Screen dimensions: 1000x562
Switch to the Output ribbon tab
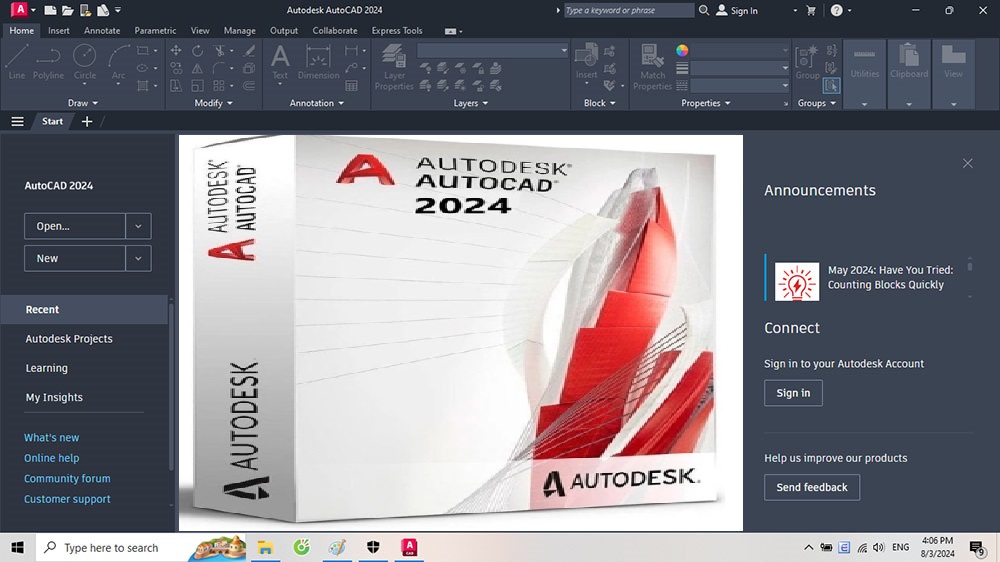[x=284, y=31]
